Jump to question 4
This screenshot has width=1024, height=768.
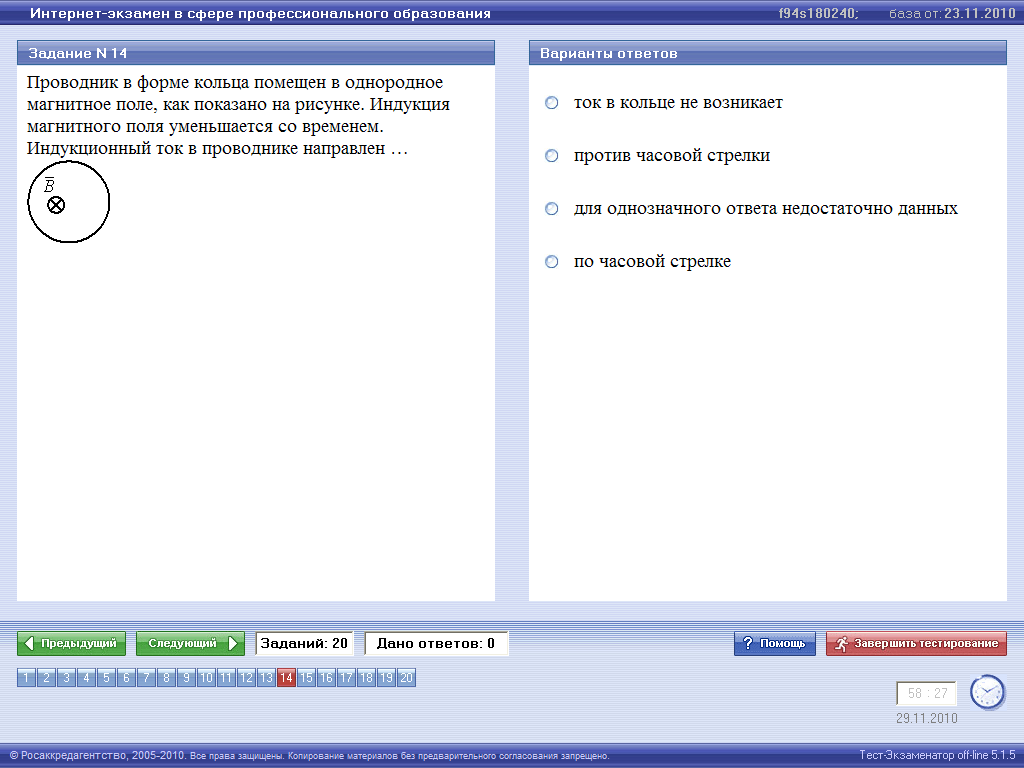click(86, 677)
